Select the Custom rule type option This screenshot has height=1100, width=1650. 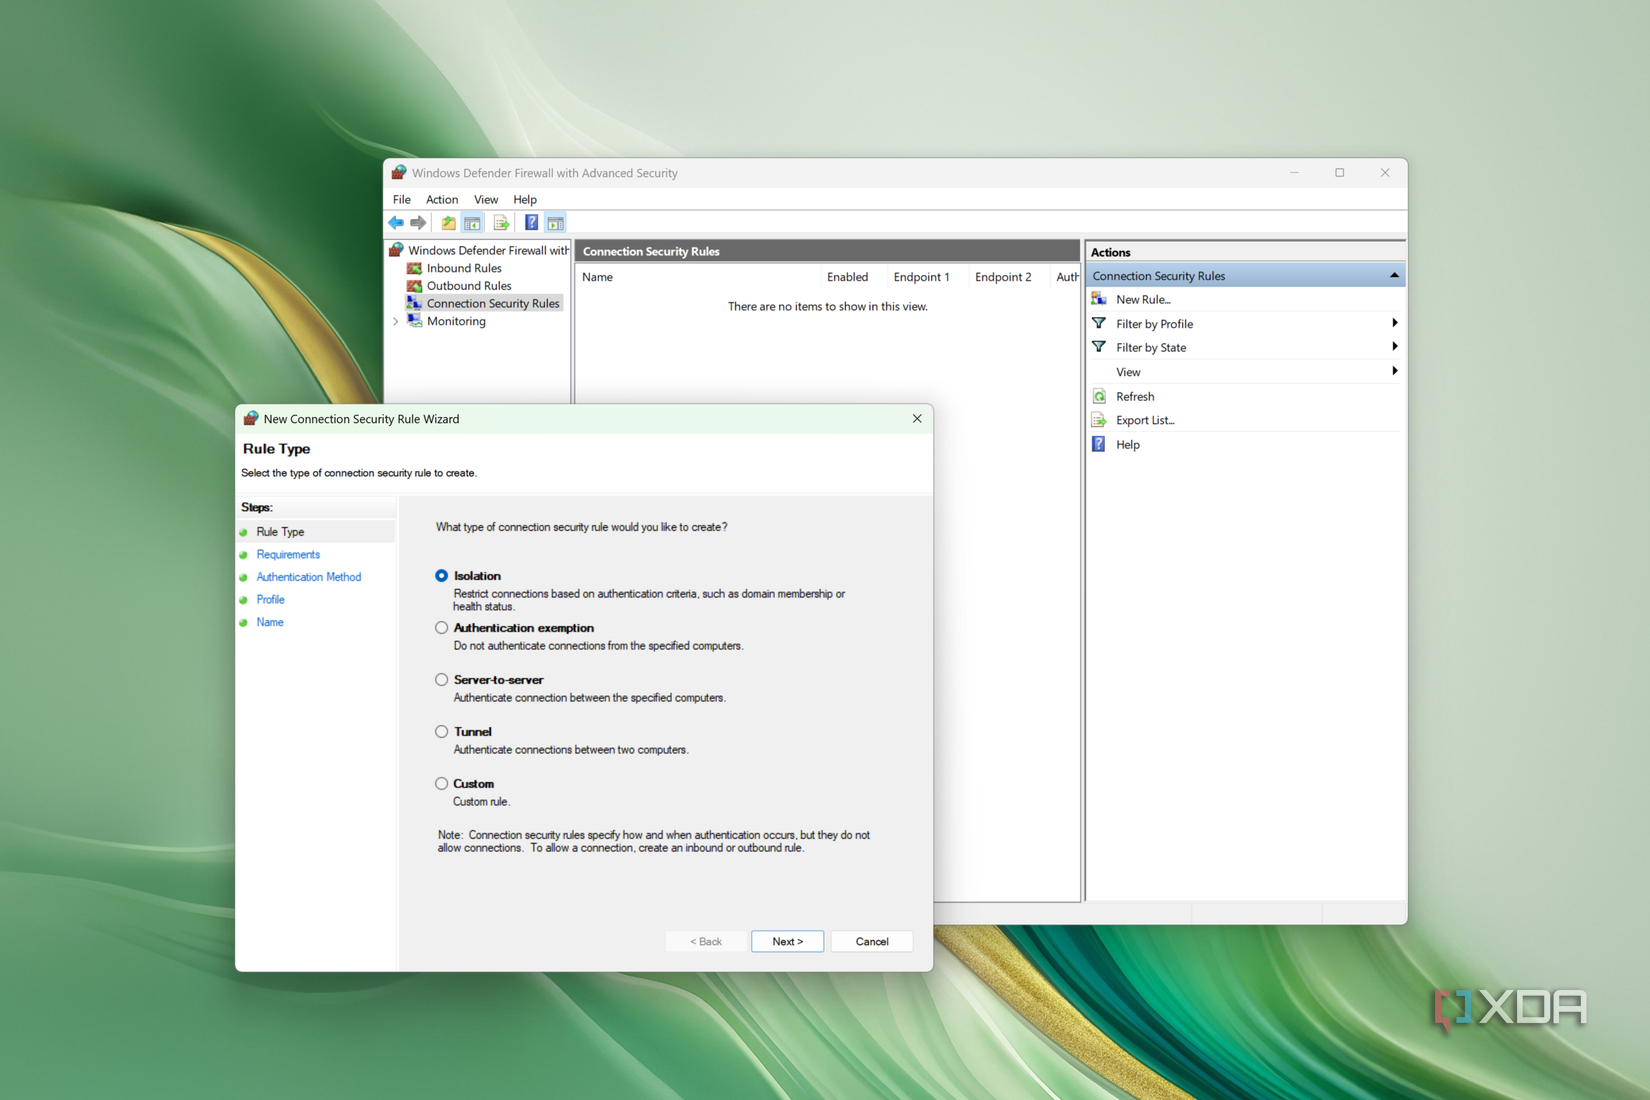coord(441,783)
